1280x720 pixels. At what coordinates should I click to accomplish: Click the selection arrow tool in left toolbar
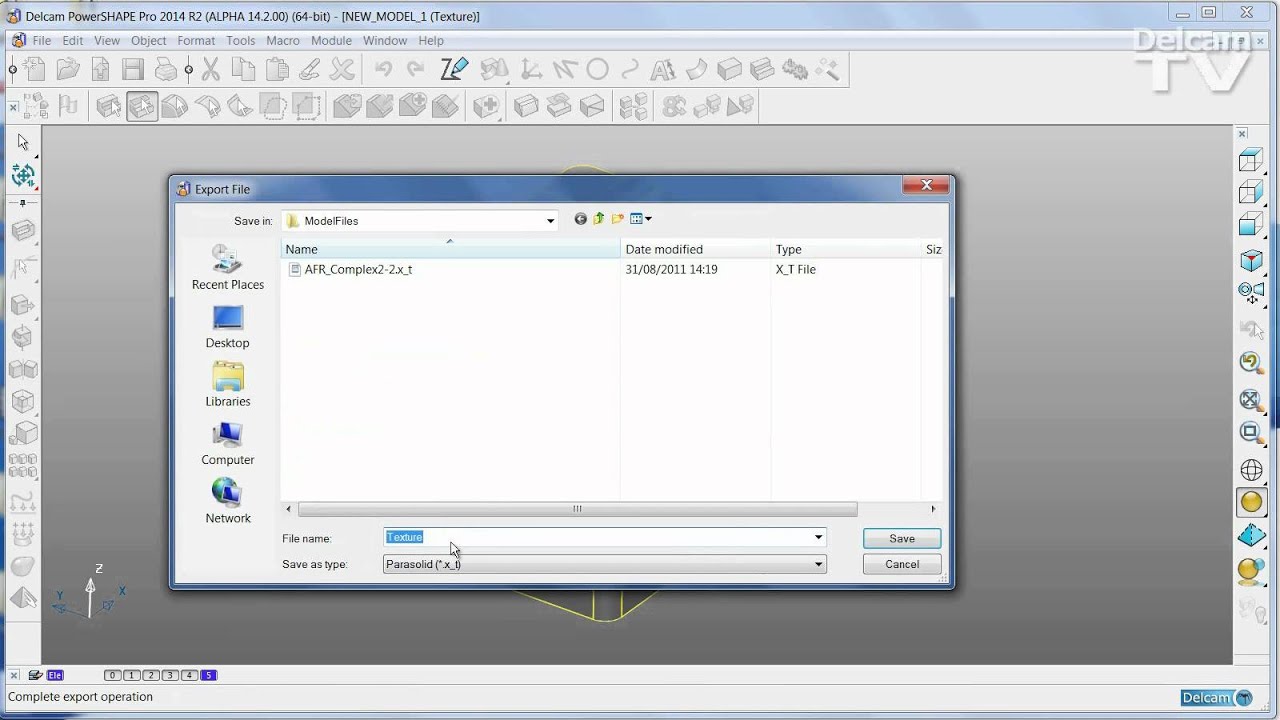click(23, 142)
